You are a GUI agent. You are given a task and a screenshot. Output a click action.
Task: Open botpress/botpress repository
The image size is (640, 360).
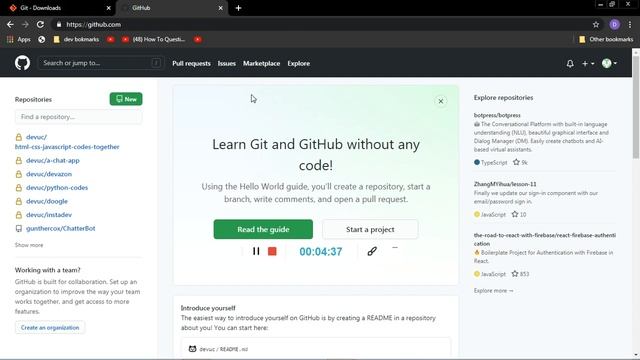click(x=497, y=116)
